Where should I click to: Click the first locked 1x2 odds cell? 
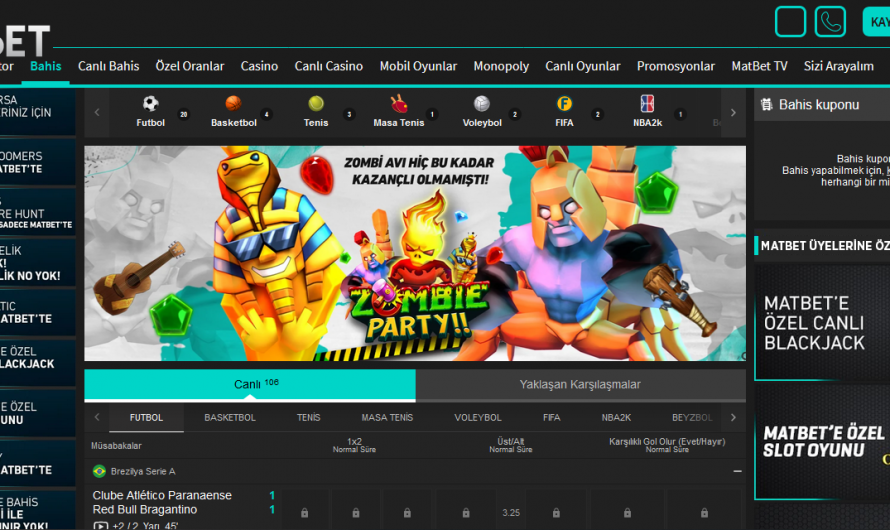coord(305,512)
